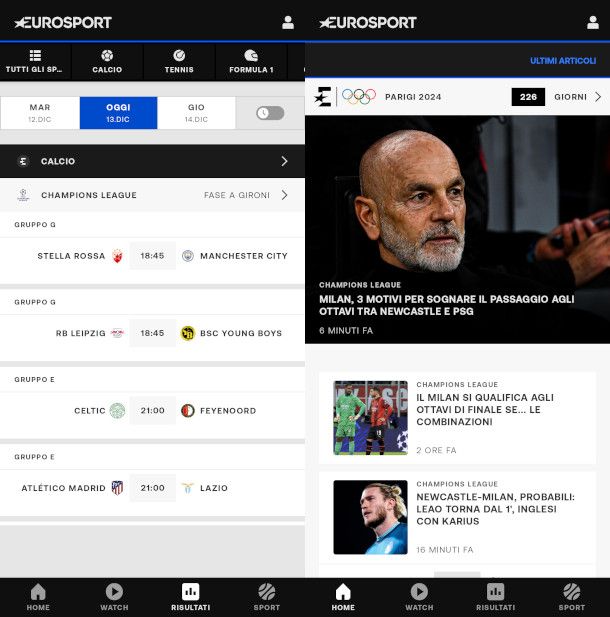Tap Lazio club crest
610x617 pixels.
click(188, 488)
